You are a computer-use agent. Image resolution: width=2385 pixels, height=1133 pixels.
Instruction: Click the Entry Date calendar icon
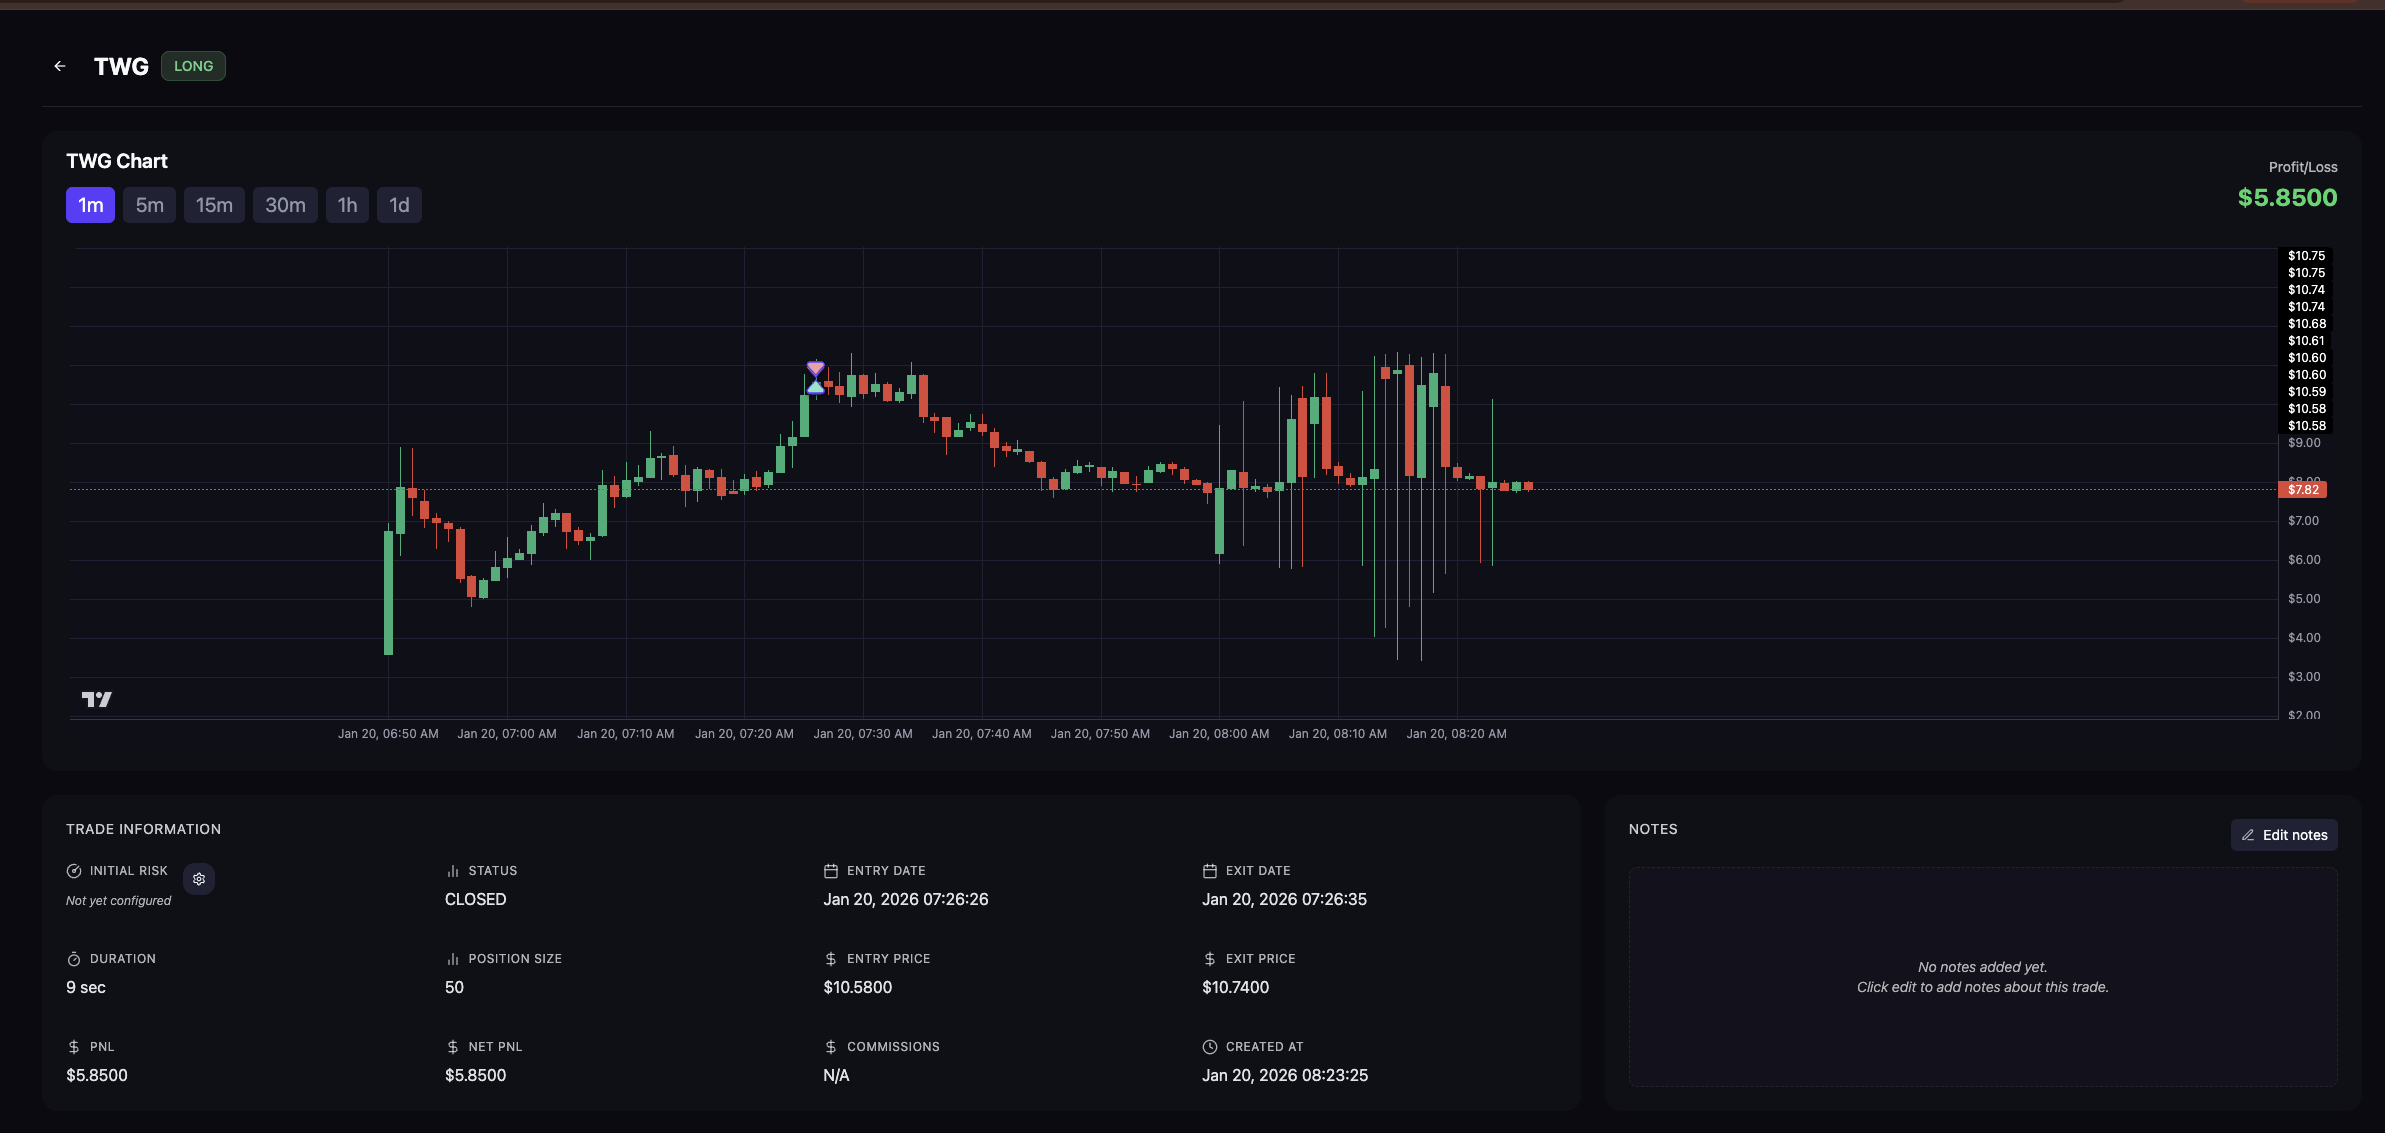point(830,871)
